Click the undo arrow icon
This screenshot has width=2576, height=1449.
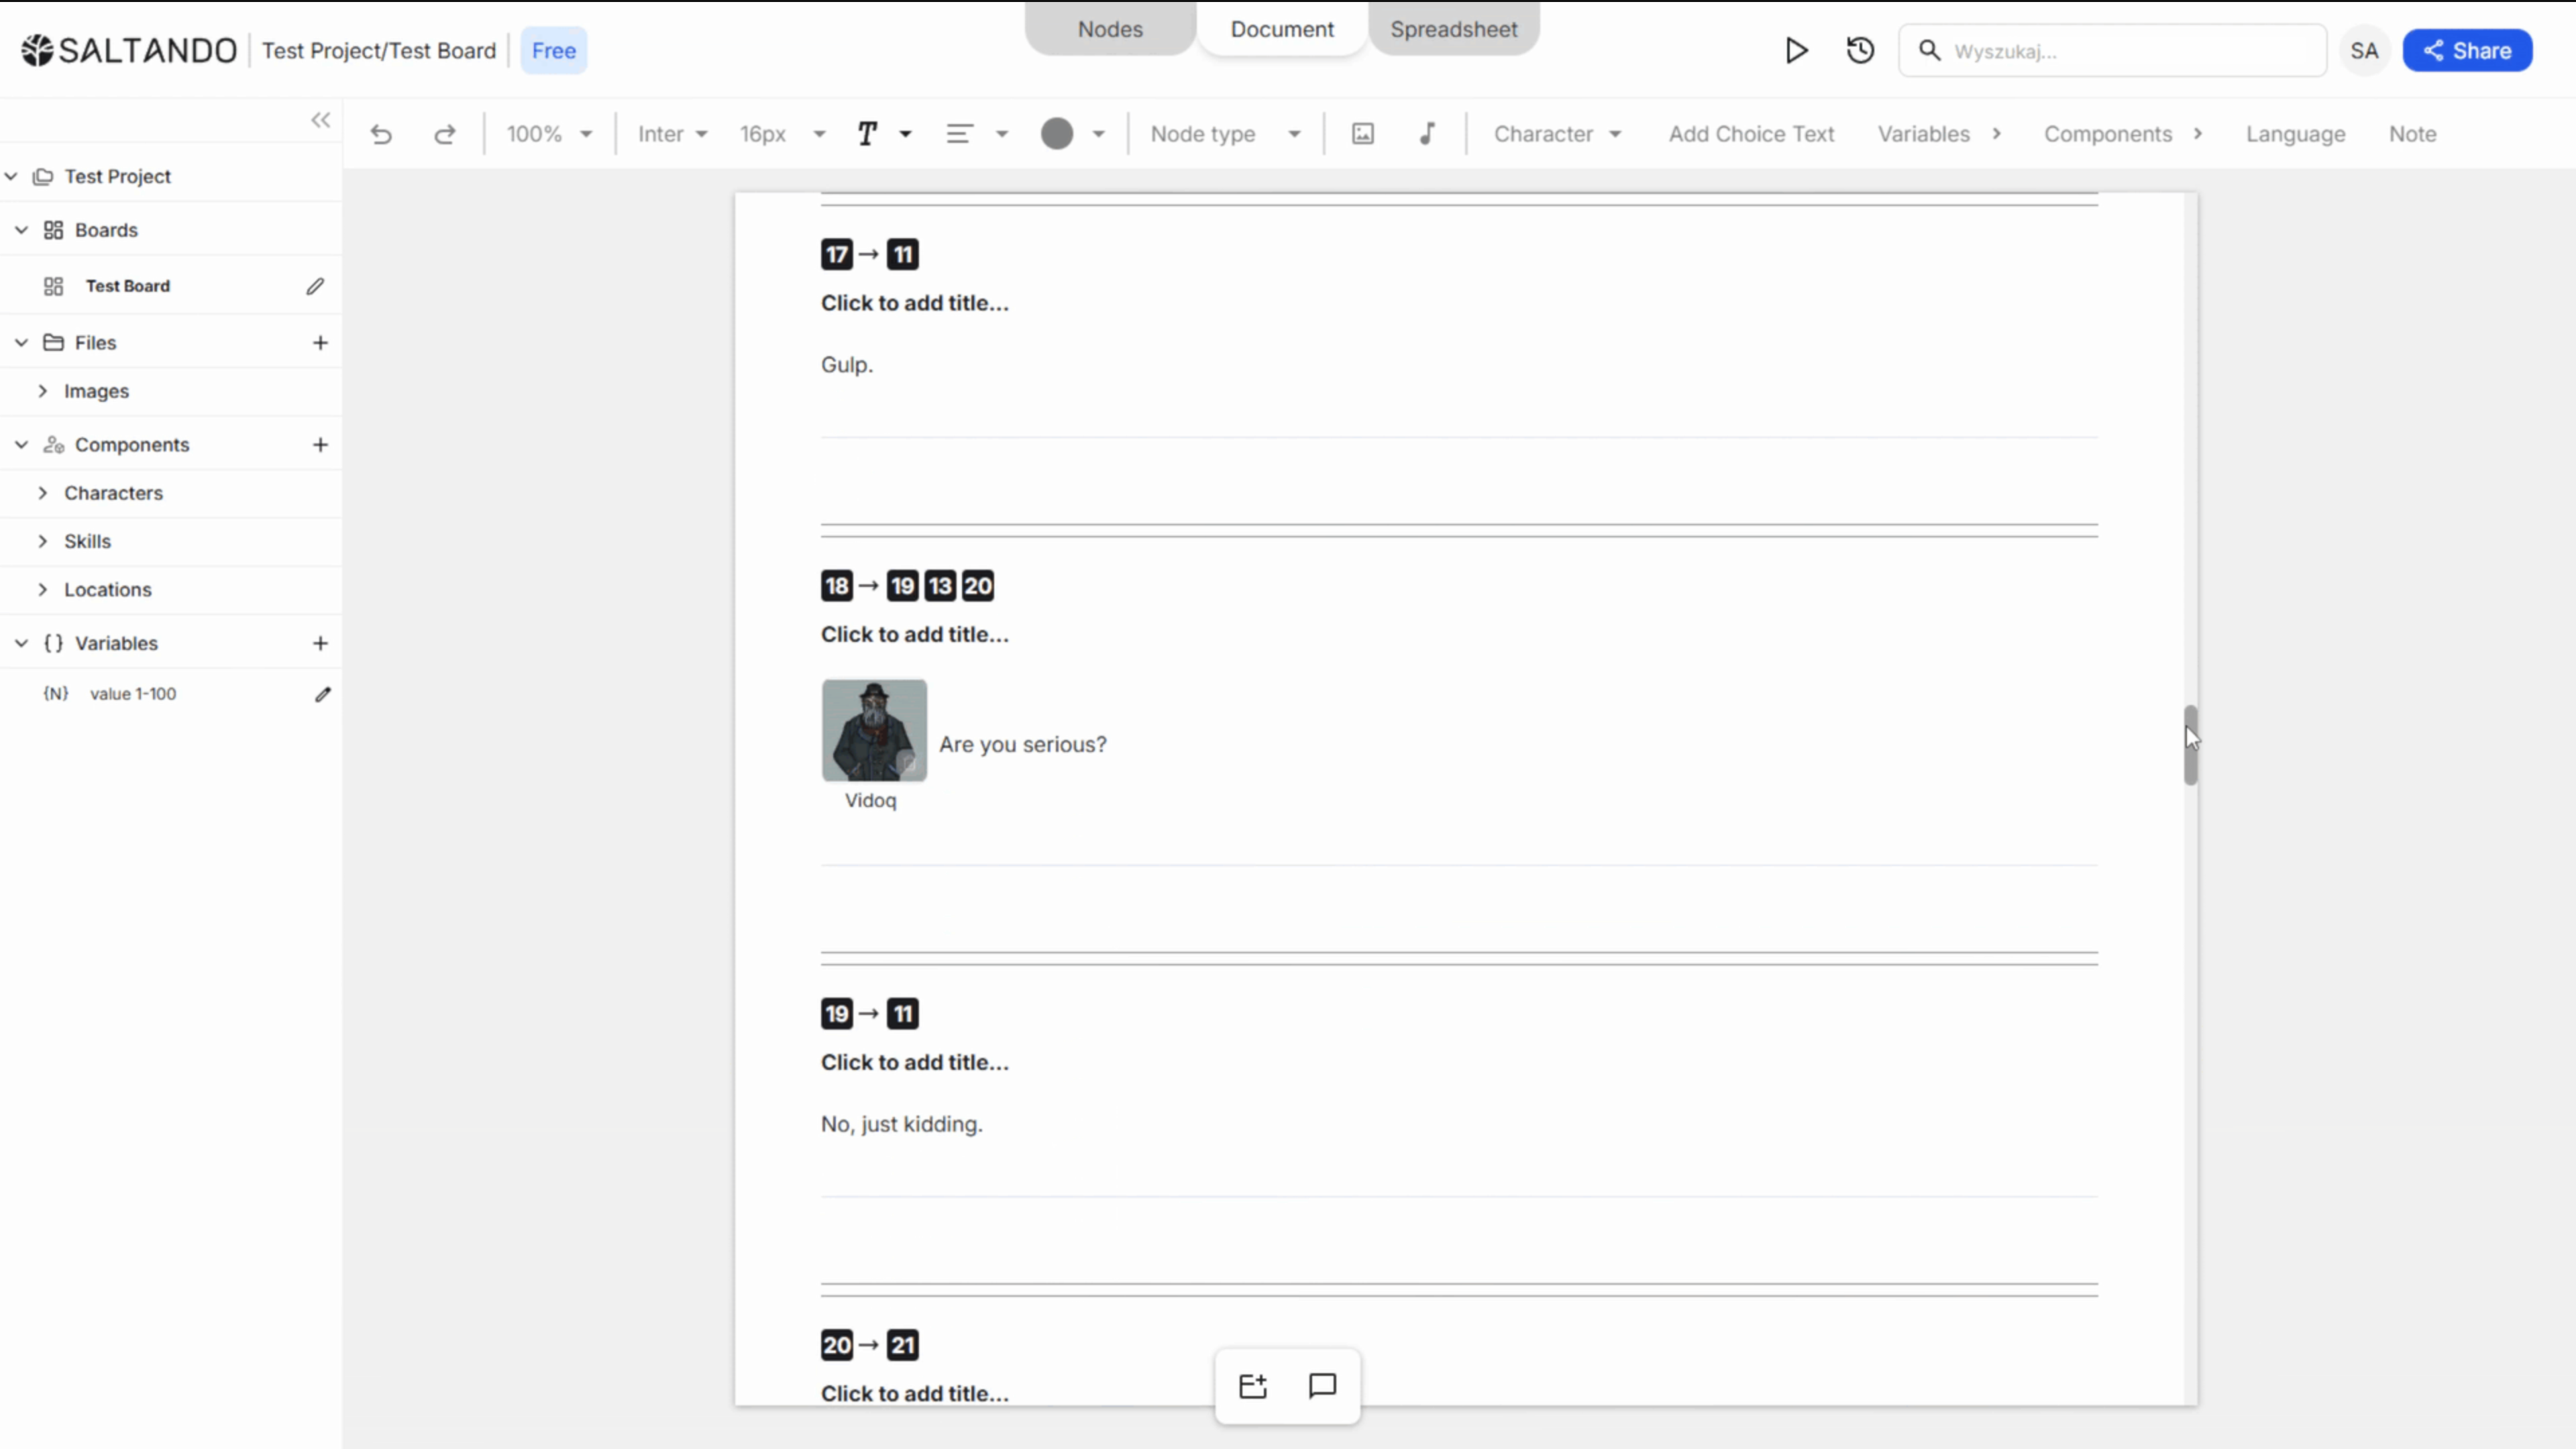(x=381, y=134)
